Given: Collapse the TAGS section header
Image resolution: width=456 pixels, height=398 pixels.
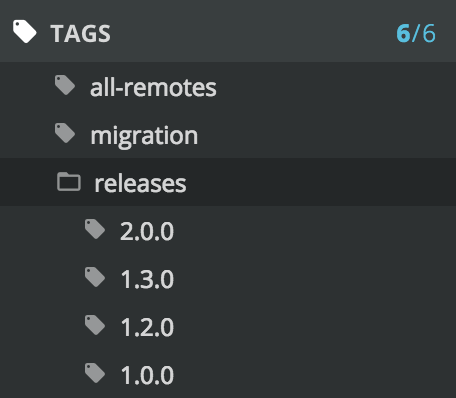Looking at the screenshot, I should pyautogui.click(x=228, y=31).
